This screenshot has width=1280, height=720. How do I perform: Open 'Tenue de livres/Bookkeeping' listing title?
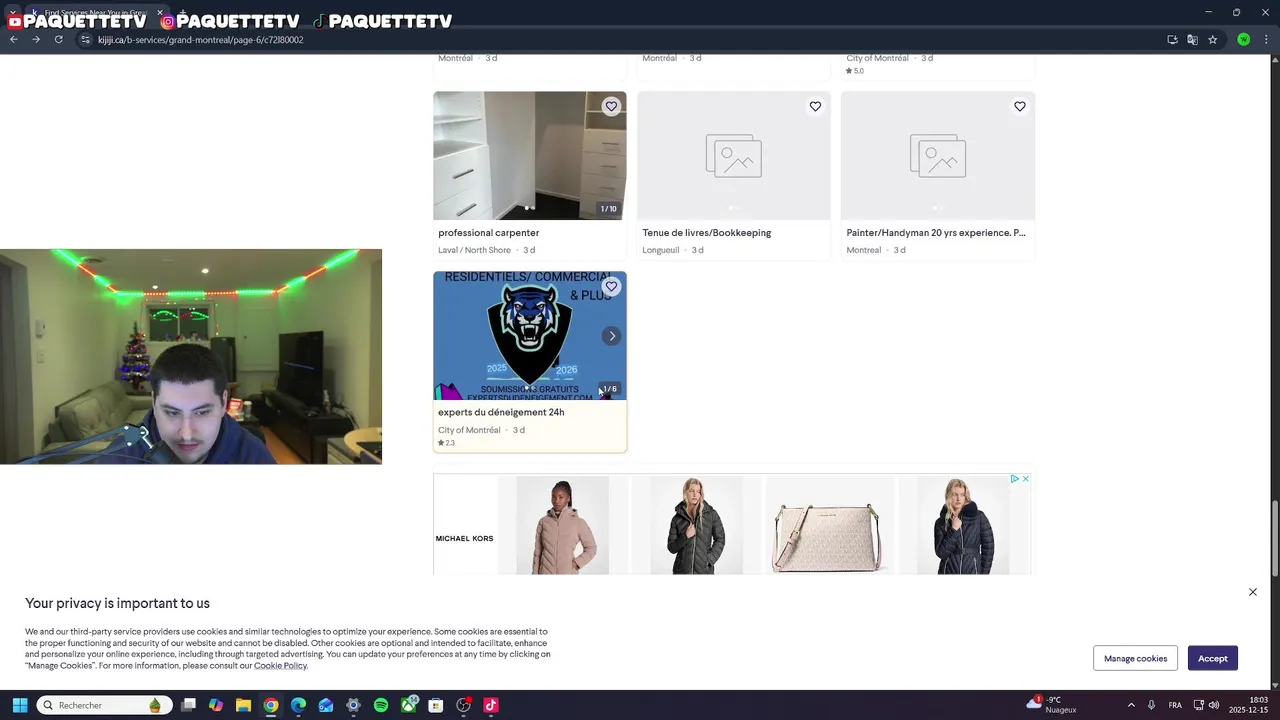pyautogui.click(x=706, y=233)
